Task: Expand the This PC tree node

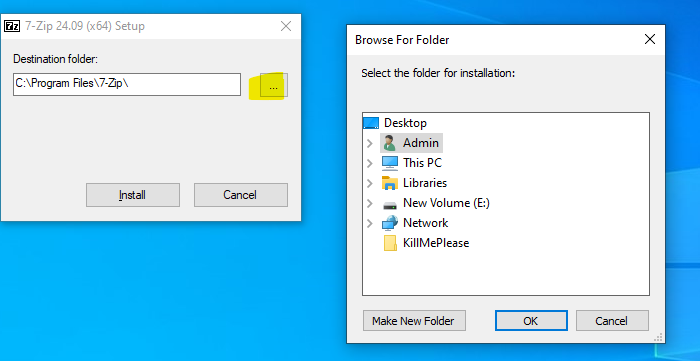Action: [x=369, y=163]
